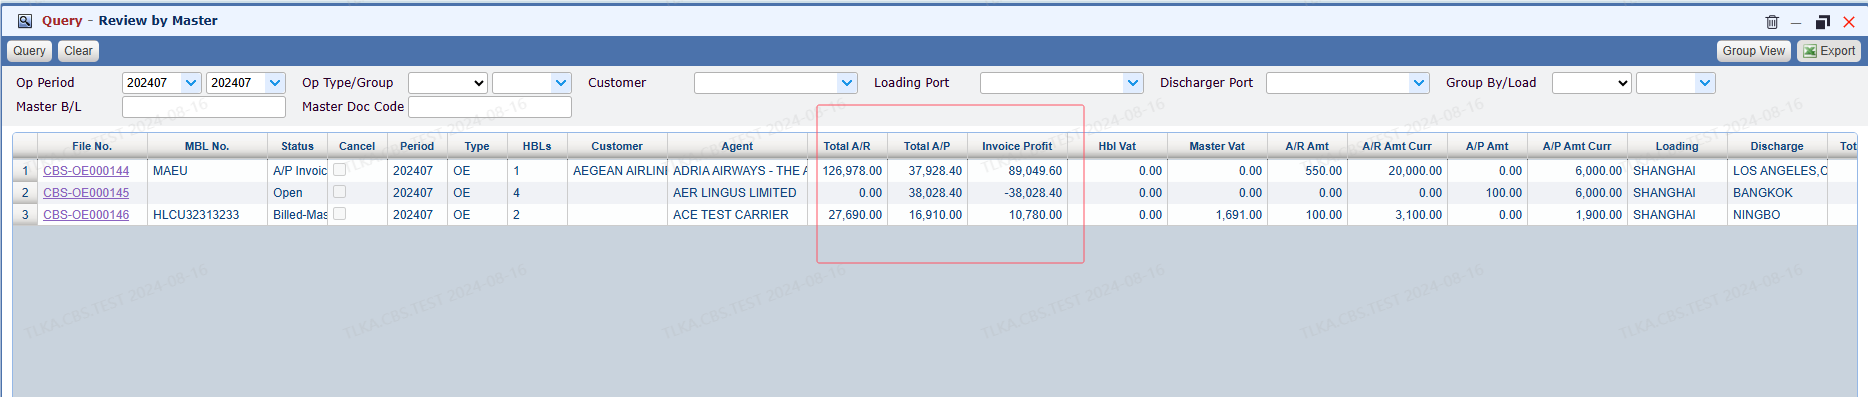Sort by File No. column header
The image size is (1868, 397).
pyautogui.click(x=92, y=146)
